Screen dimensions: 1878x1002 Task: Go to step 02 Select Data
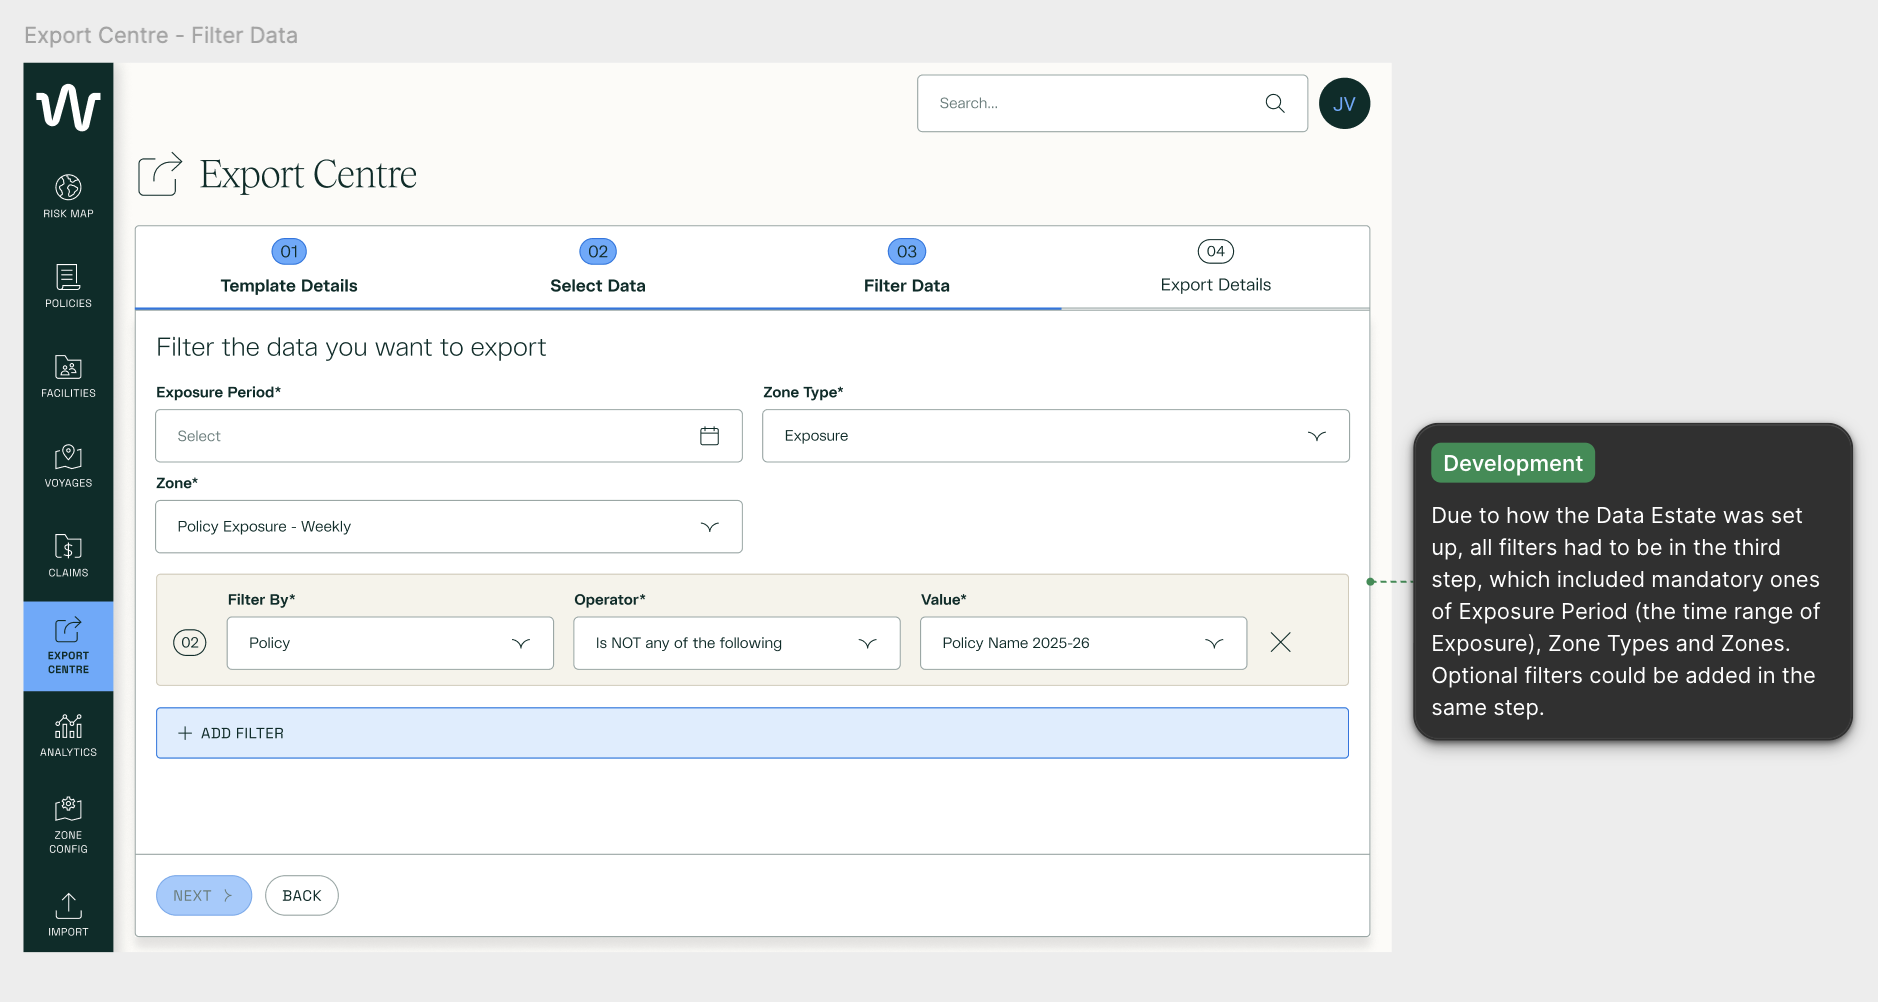598,267
